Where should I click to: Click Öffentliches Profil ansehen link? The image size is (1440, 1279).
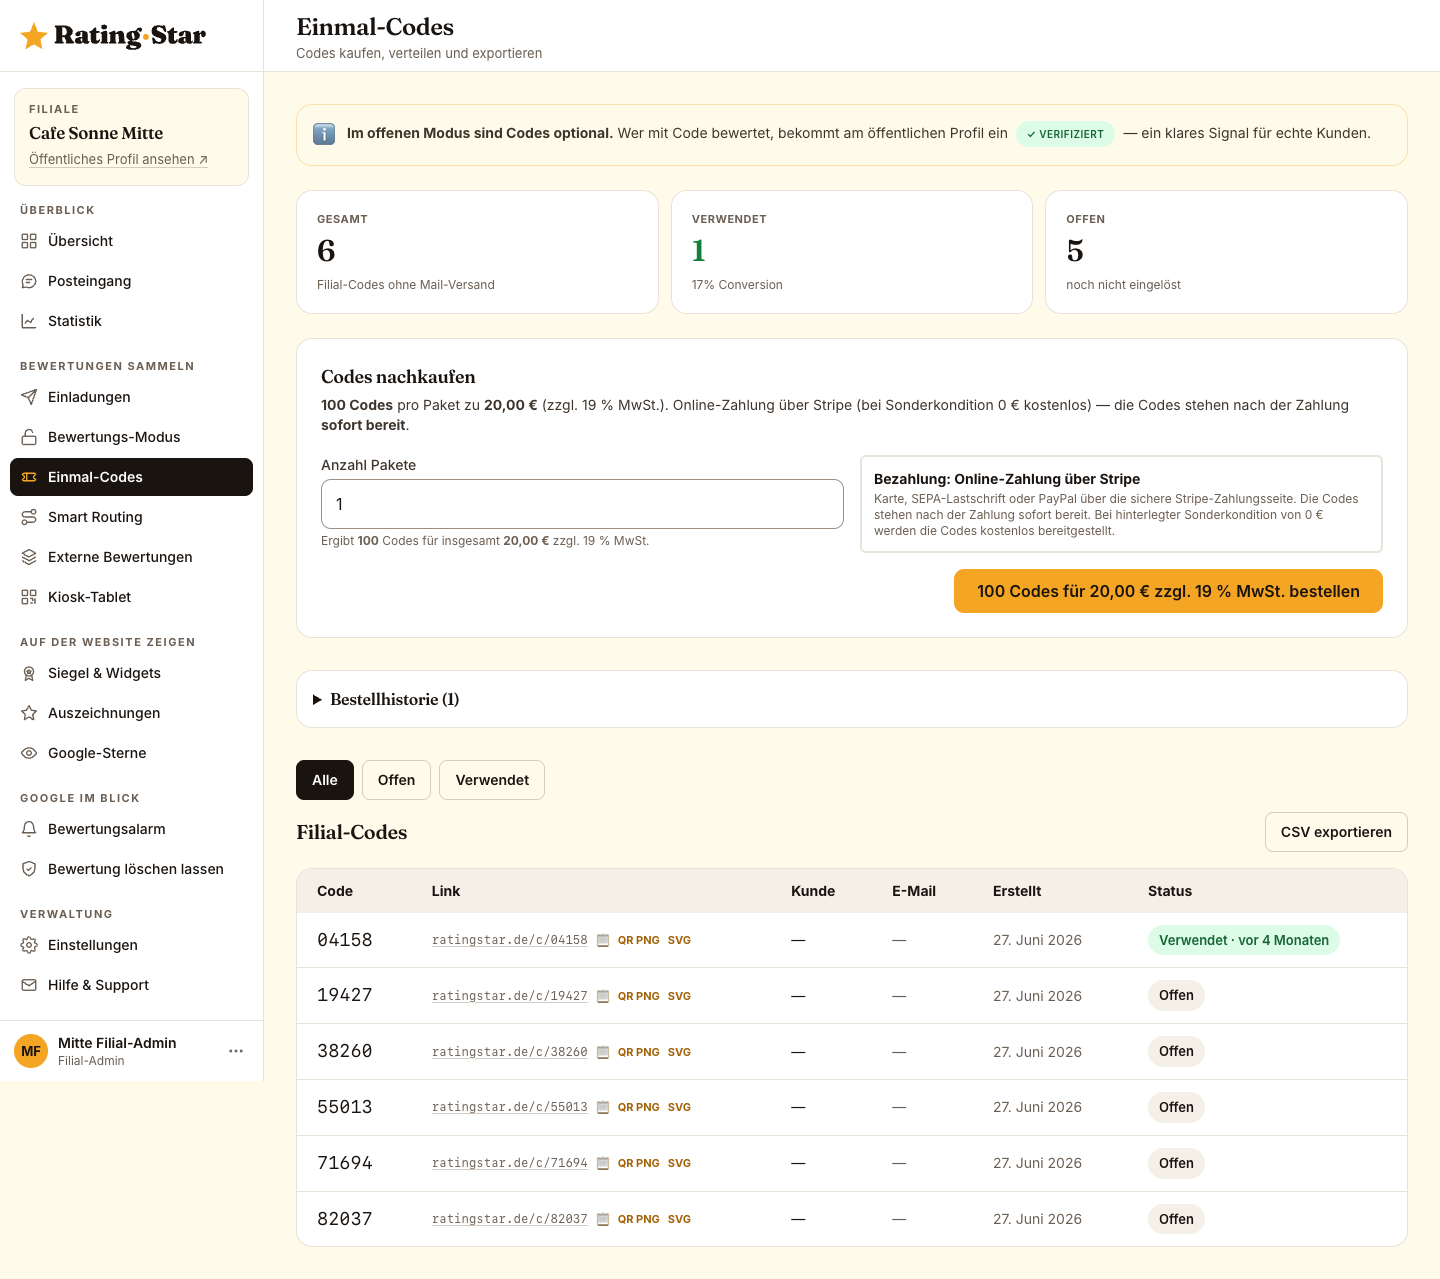click(x=119, y=159)
